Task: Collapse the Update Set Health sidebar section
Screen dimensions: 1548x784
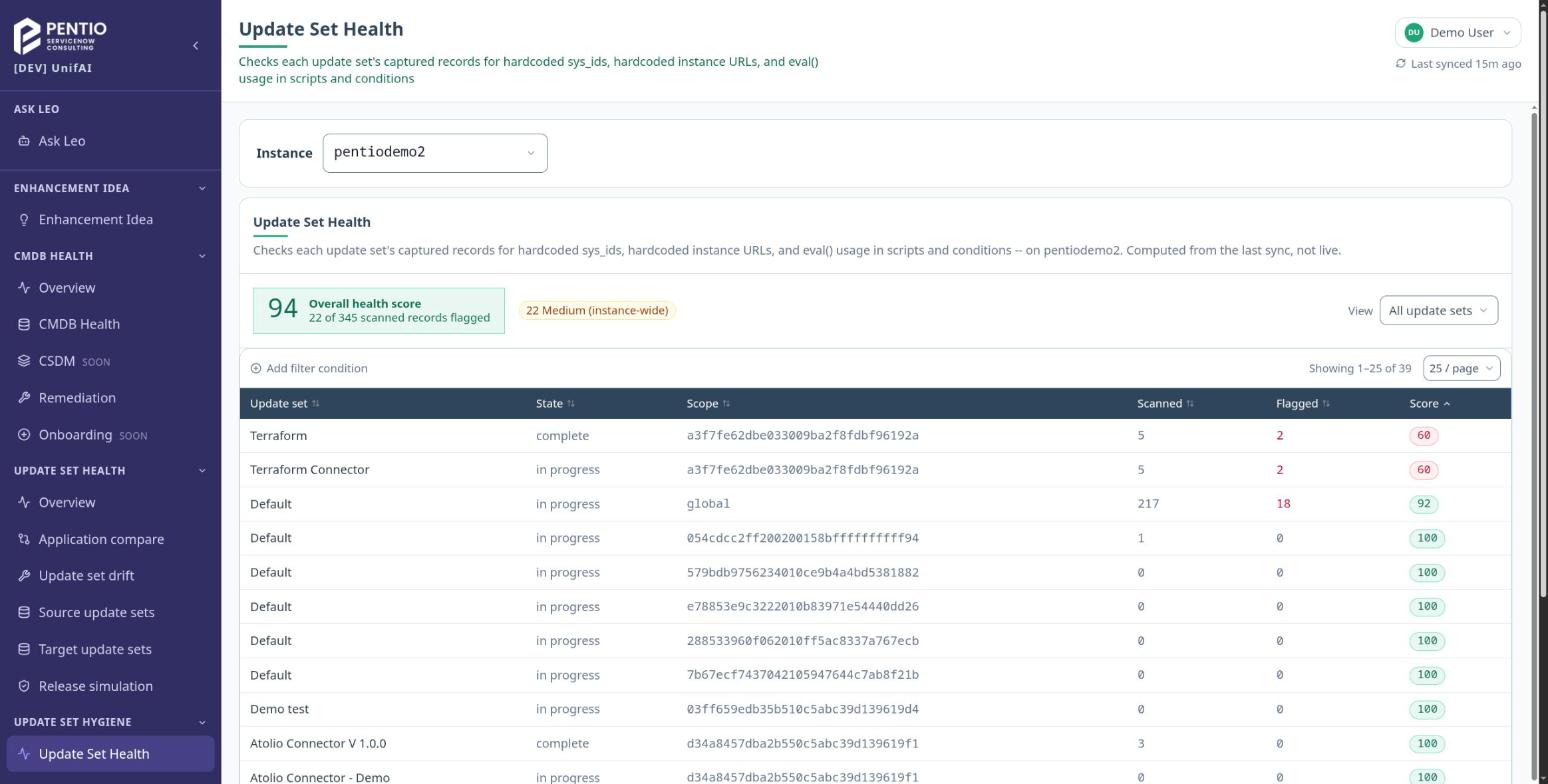Action: click(x=202, y=471)
